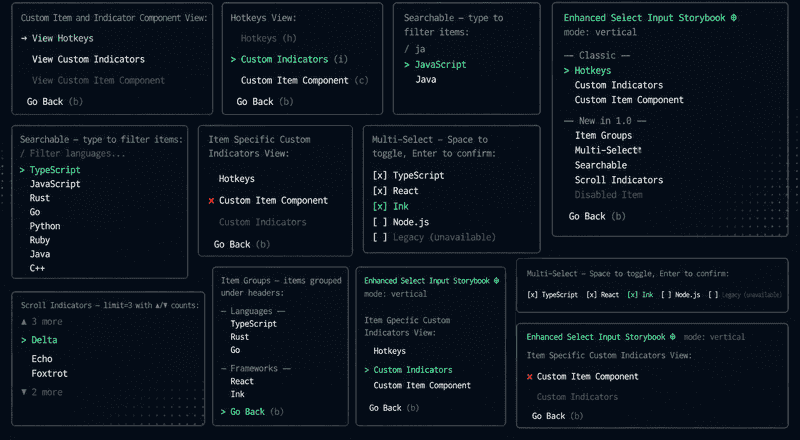Select Custom Item Component under Classic section
Screen dimensions: 800x440
click(x=629, y=100)
